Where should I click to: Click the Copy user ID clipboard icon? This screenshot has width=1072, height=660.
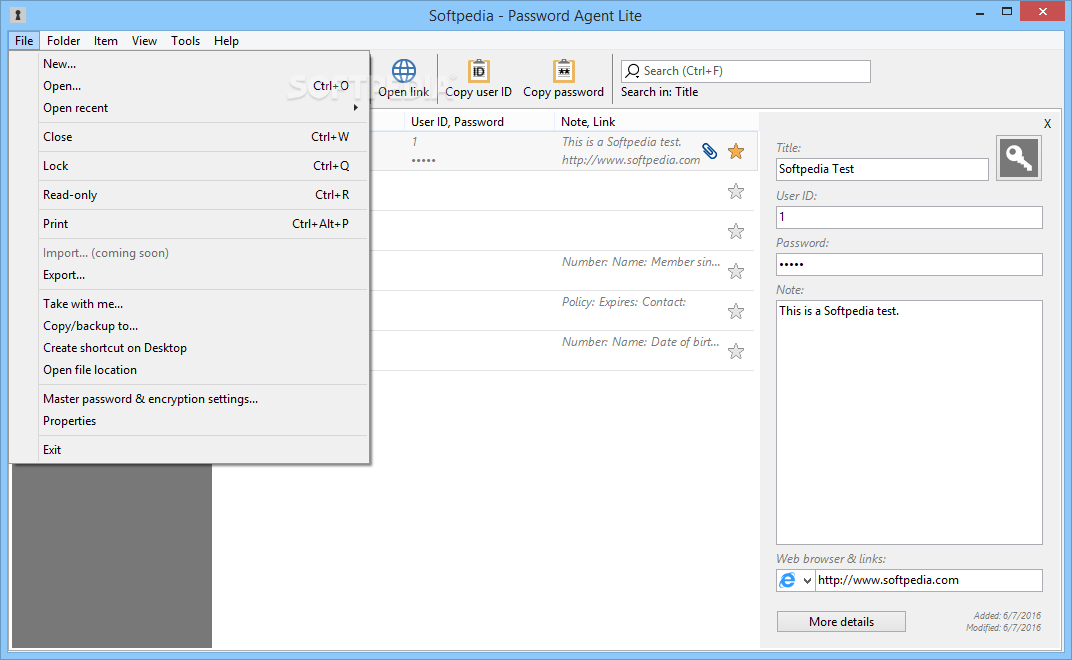479,70
